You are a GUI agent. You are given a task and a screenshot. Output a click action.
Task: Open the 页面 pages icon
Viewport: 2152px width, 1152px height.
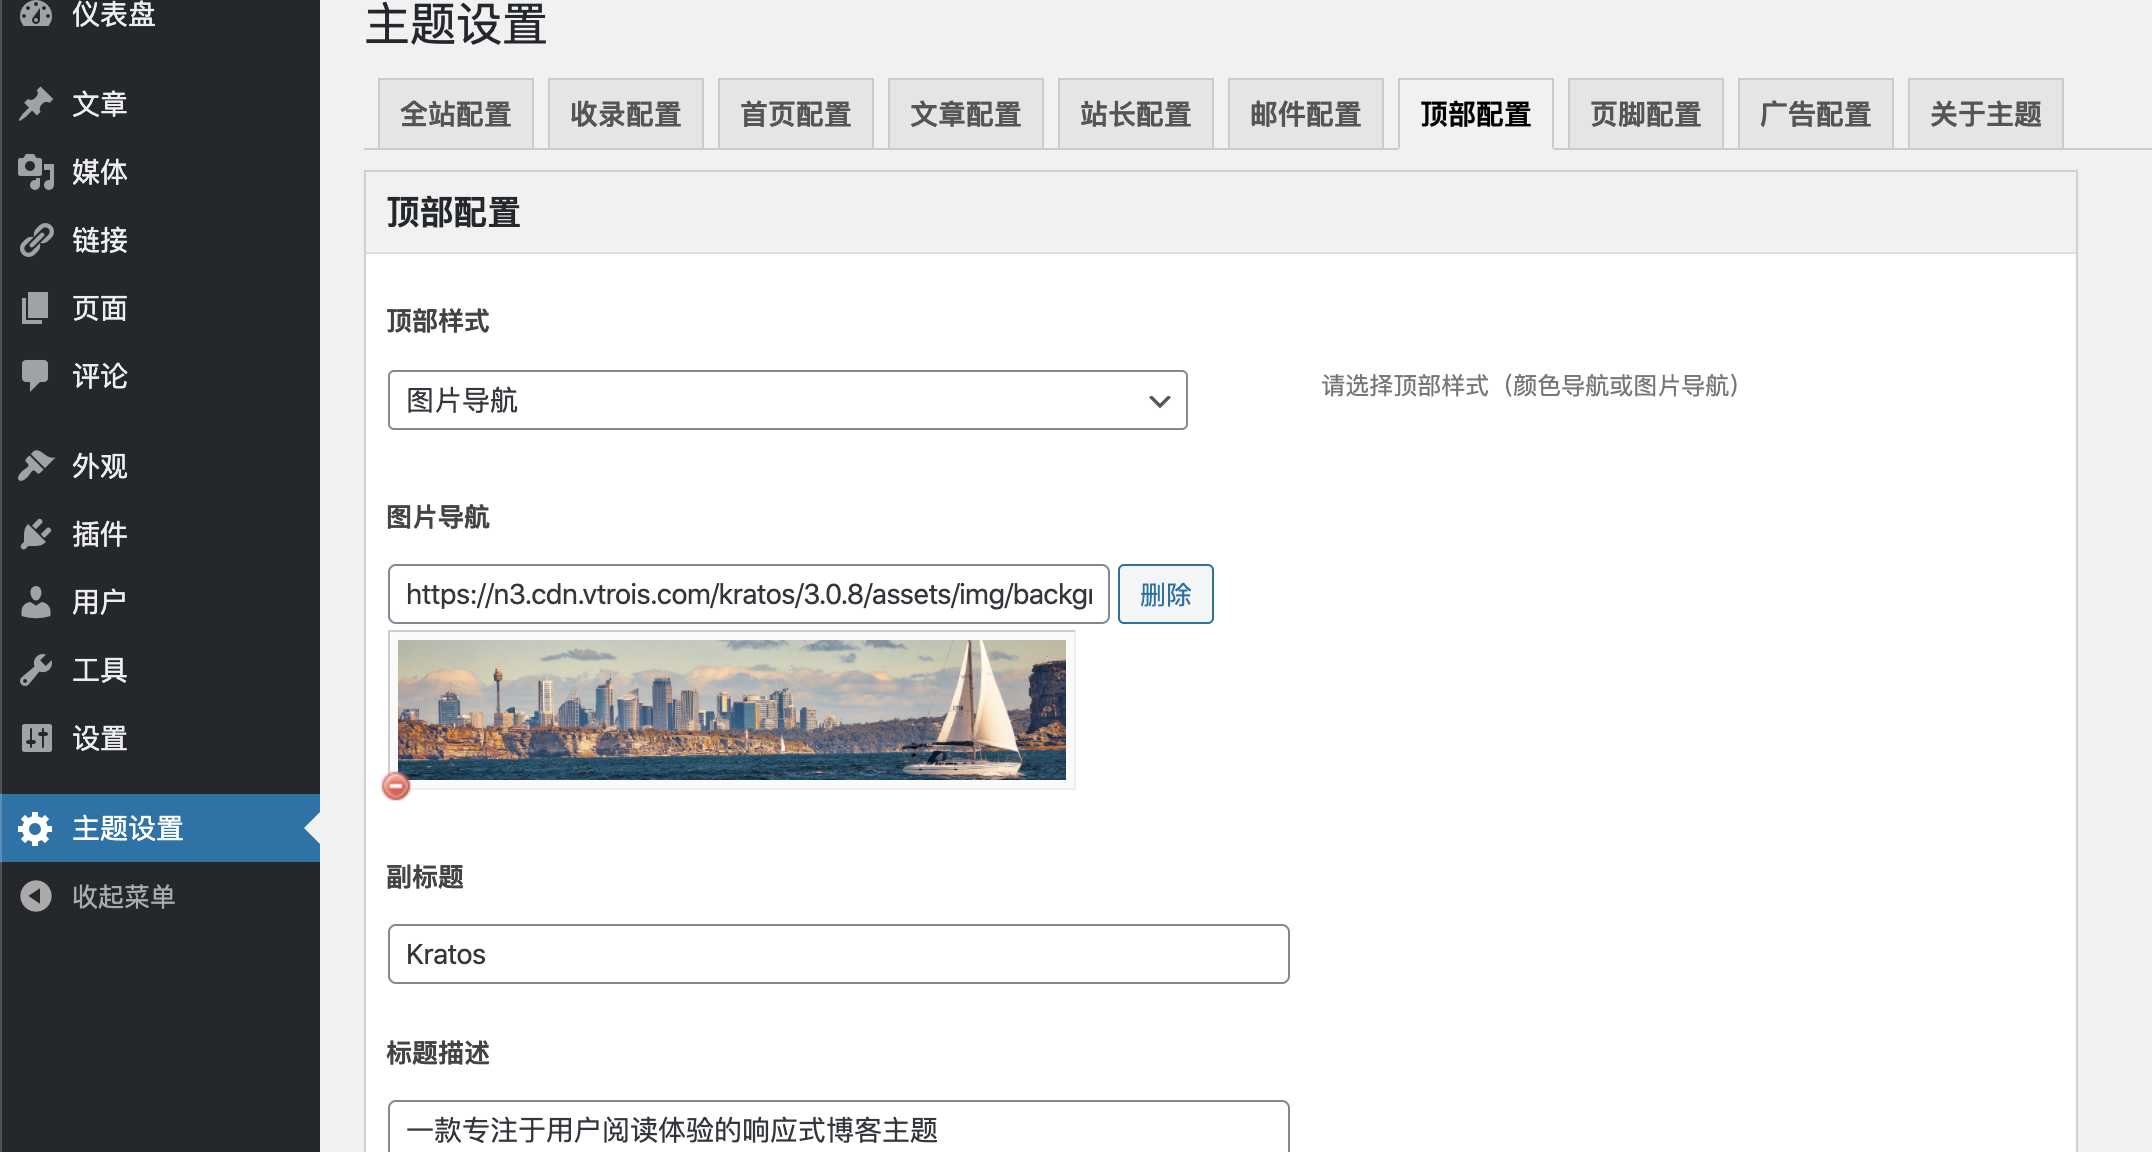click(x=37, y=307)
